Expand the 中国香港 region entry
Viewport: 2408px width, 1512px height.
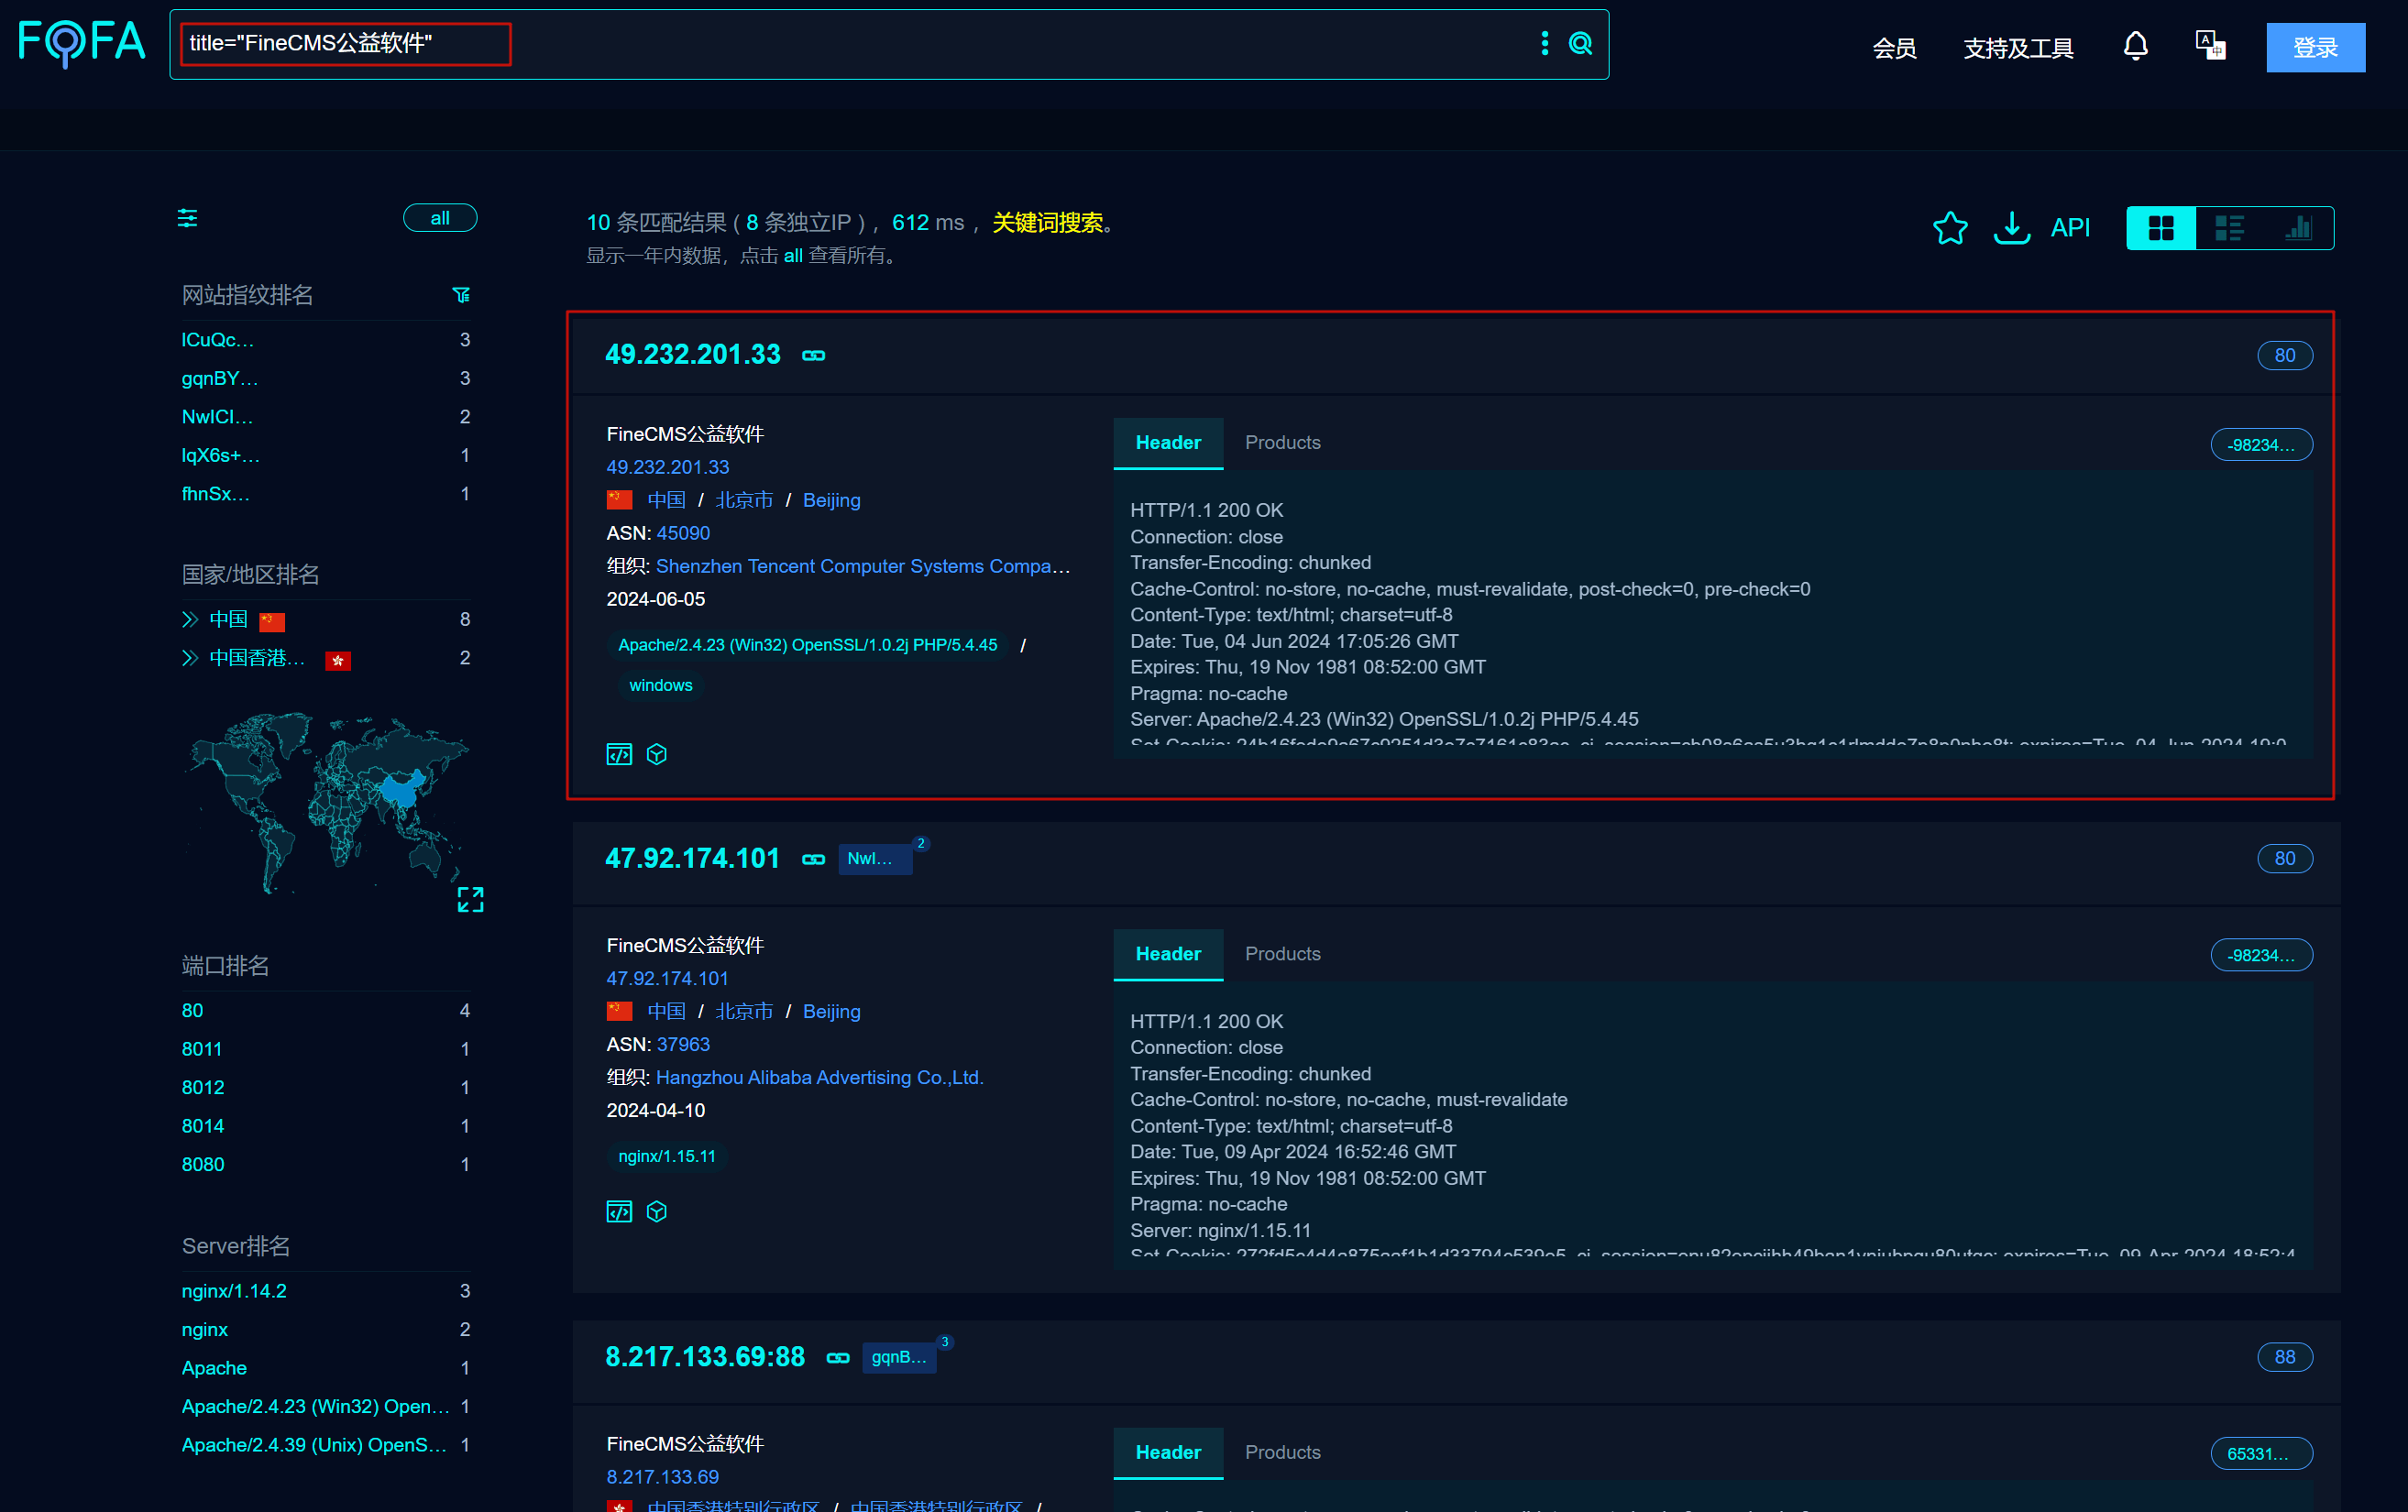190,658
